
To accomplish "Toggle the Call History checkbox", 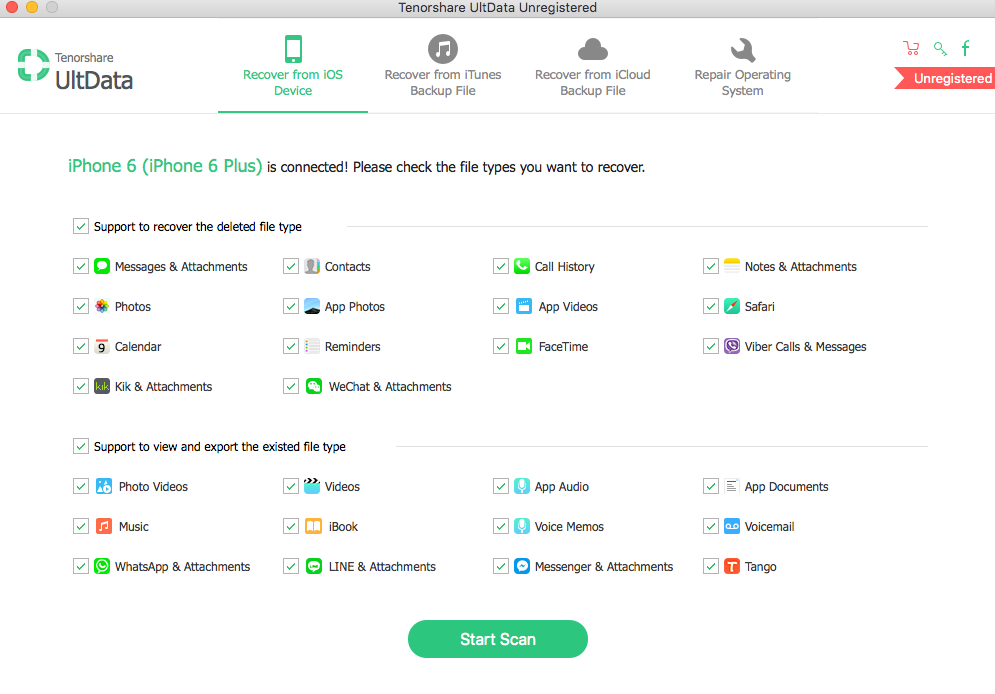I will (x=501, y=266).
